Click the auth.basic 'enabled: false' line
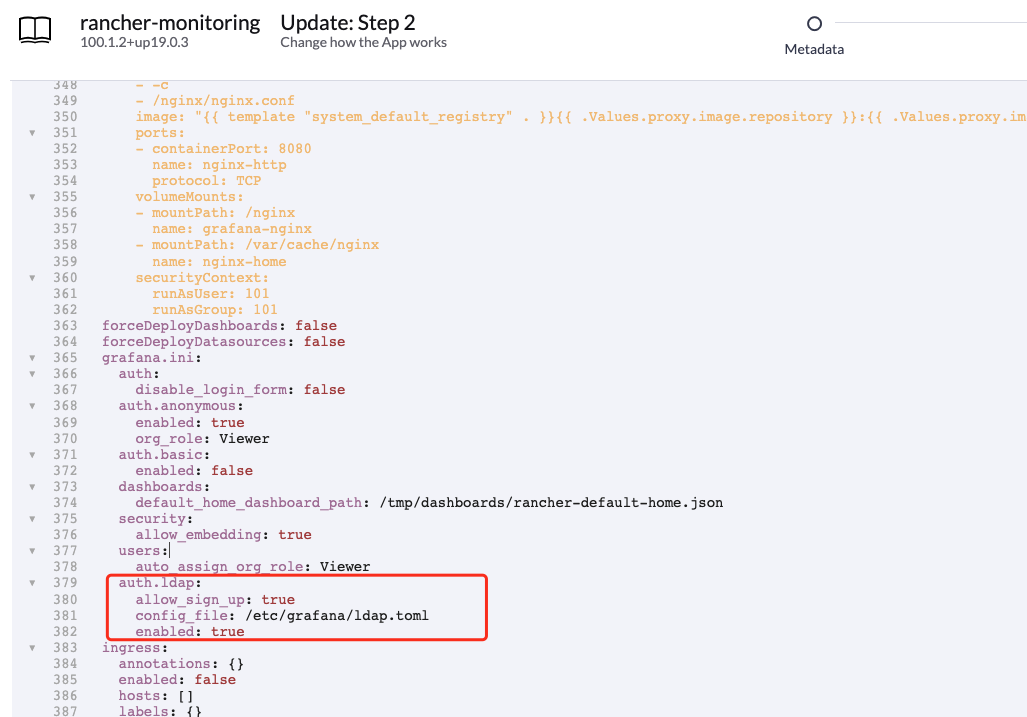Screen dimensions: 1027x717 pos(194,471)
